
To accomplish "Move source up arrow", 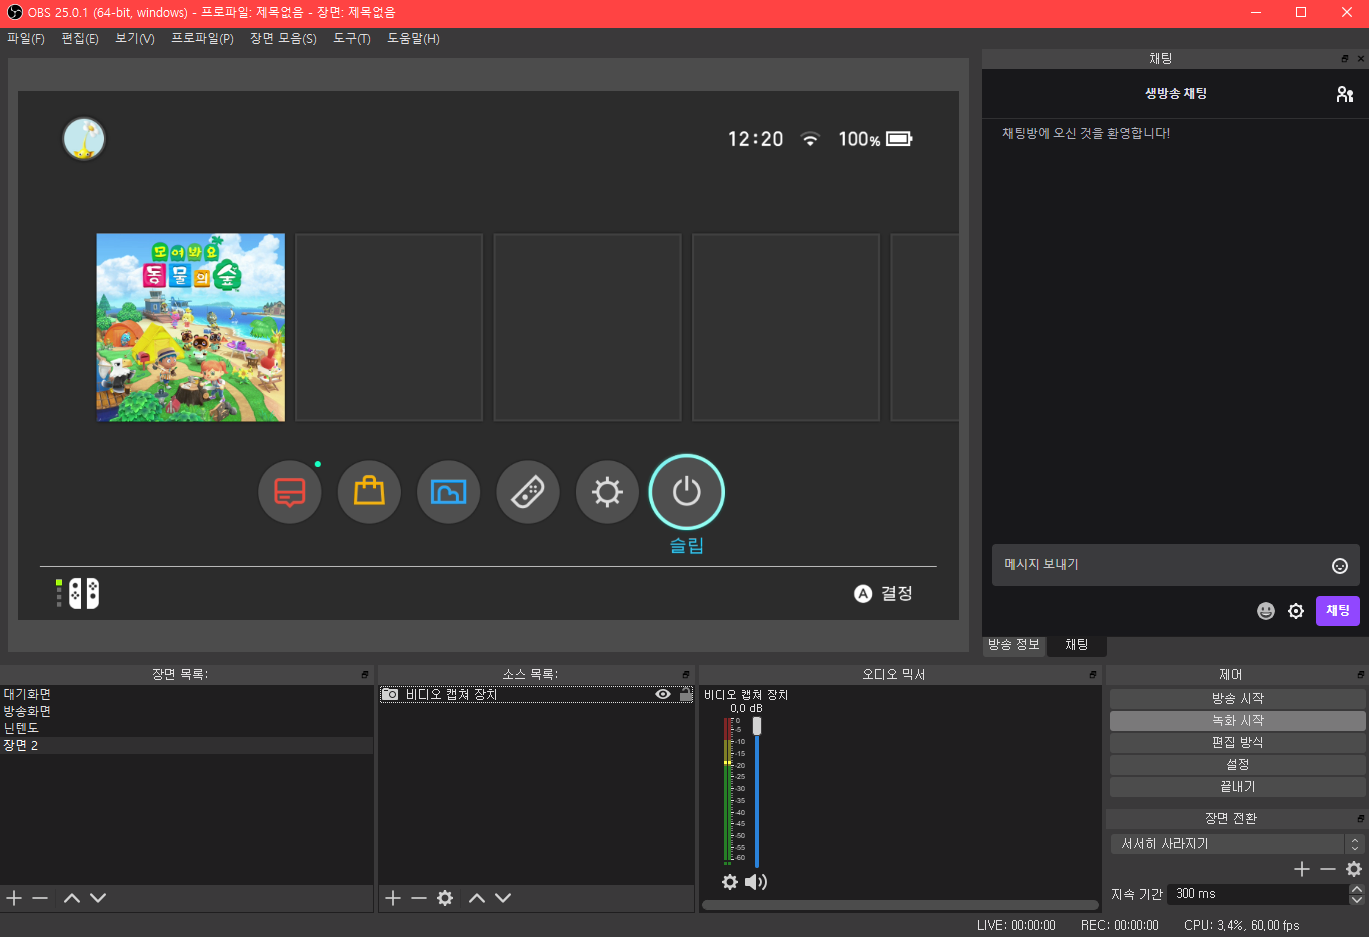I will 477,898.
